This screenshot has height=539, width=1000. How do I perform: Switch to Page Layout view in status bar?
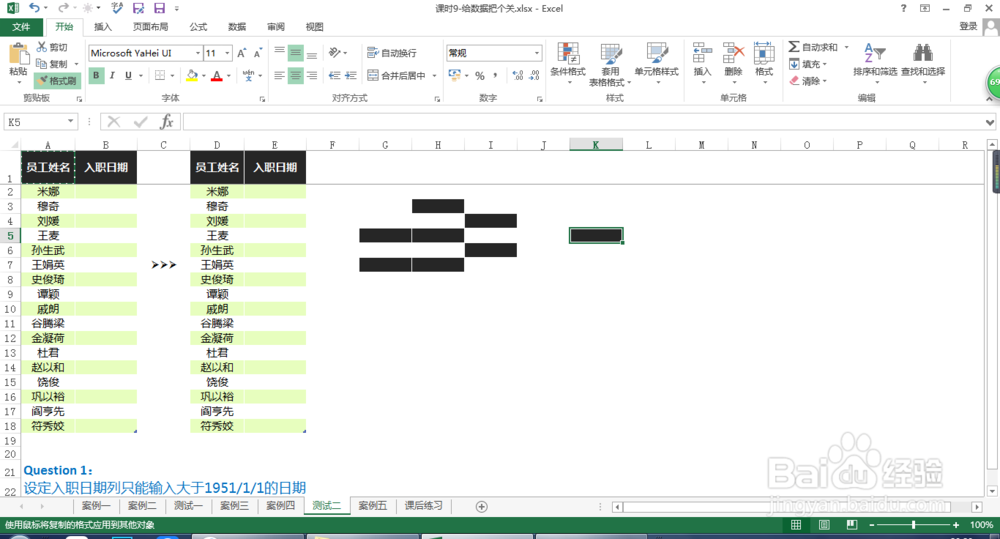point(824,525)
